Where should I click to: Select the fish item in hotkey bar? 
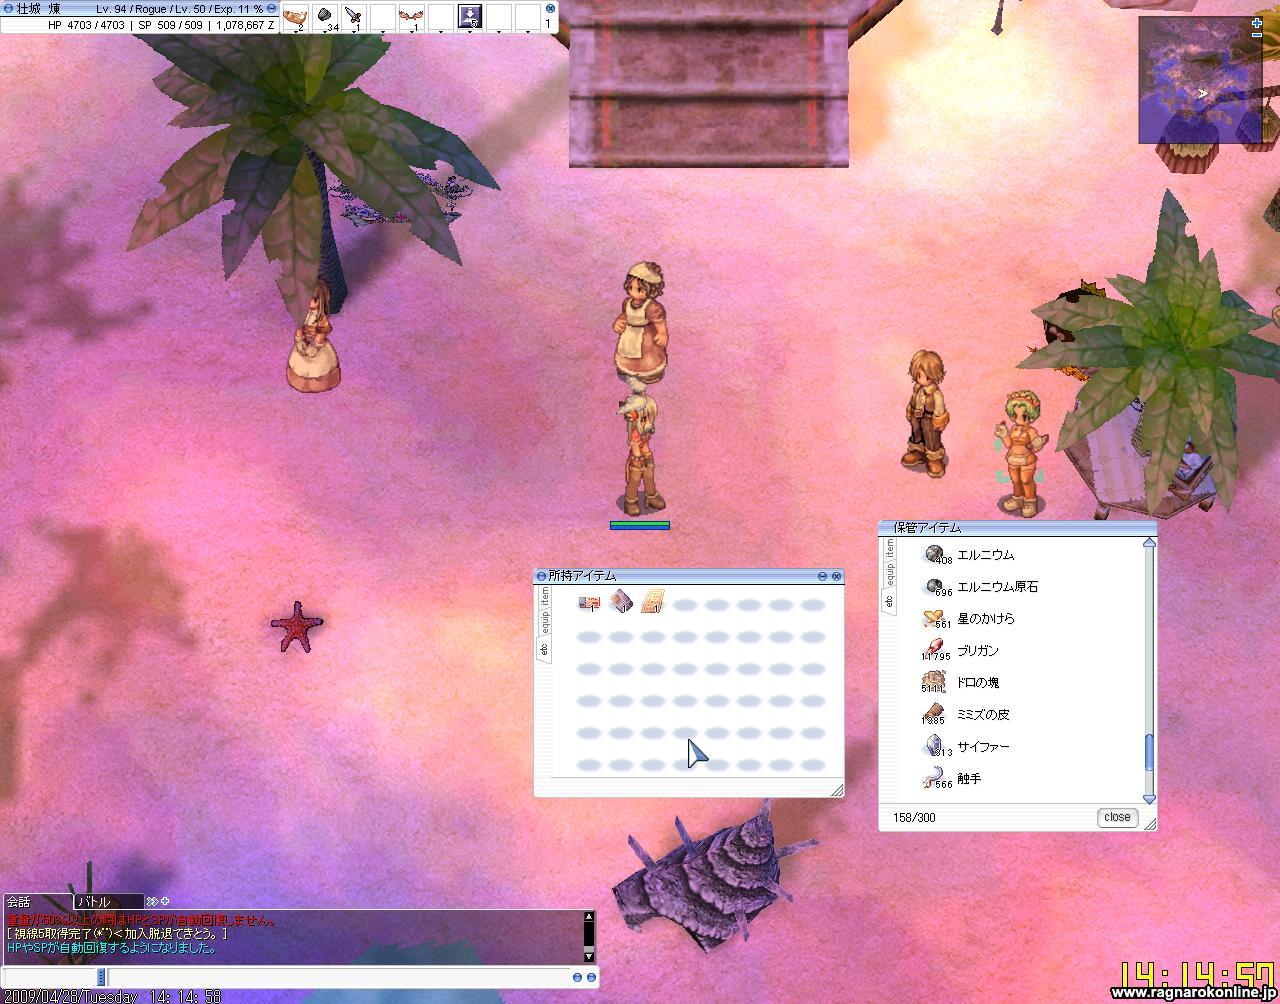click(295, 16)
